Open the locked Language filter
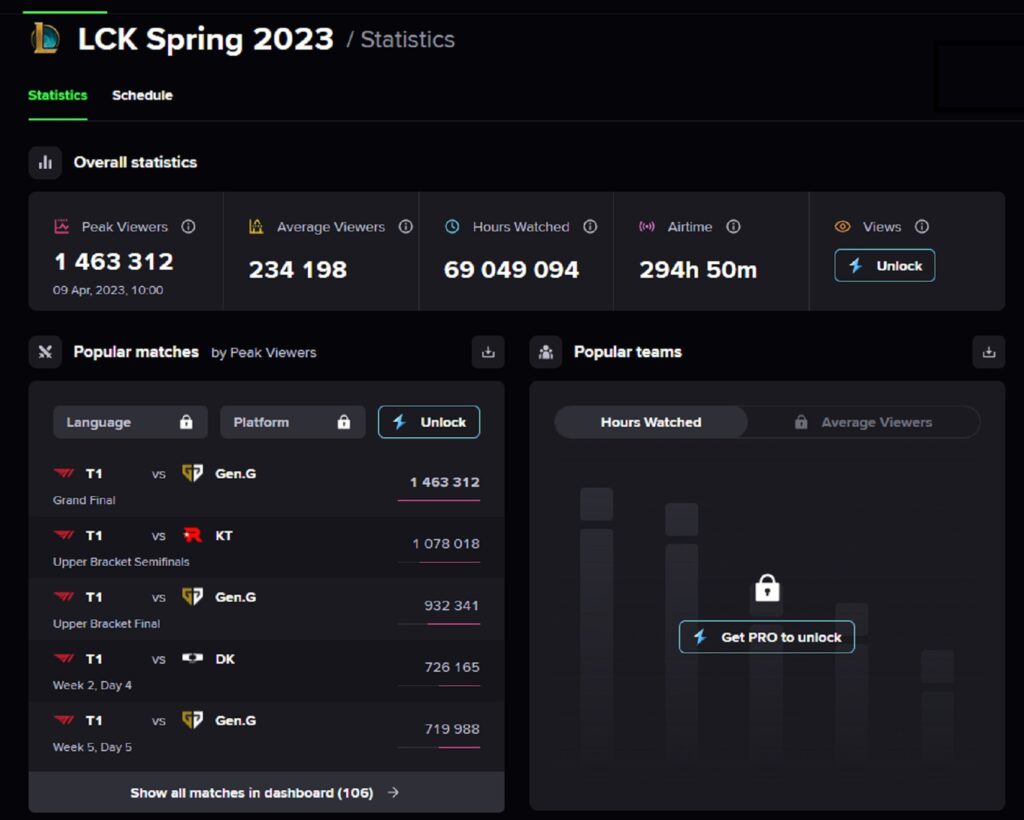Viewport: 1024px width, 820px height. click(131, 422)
